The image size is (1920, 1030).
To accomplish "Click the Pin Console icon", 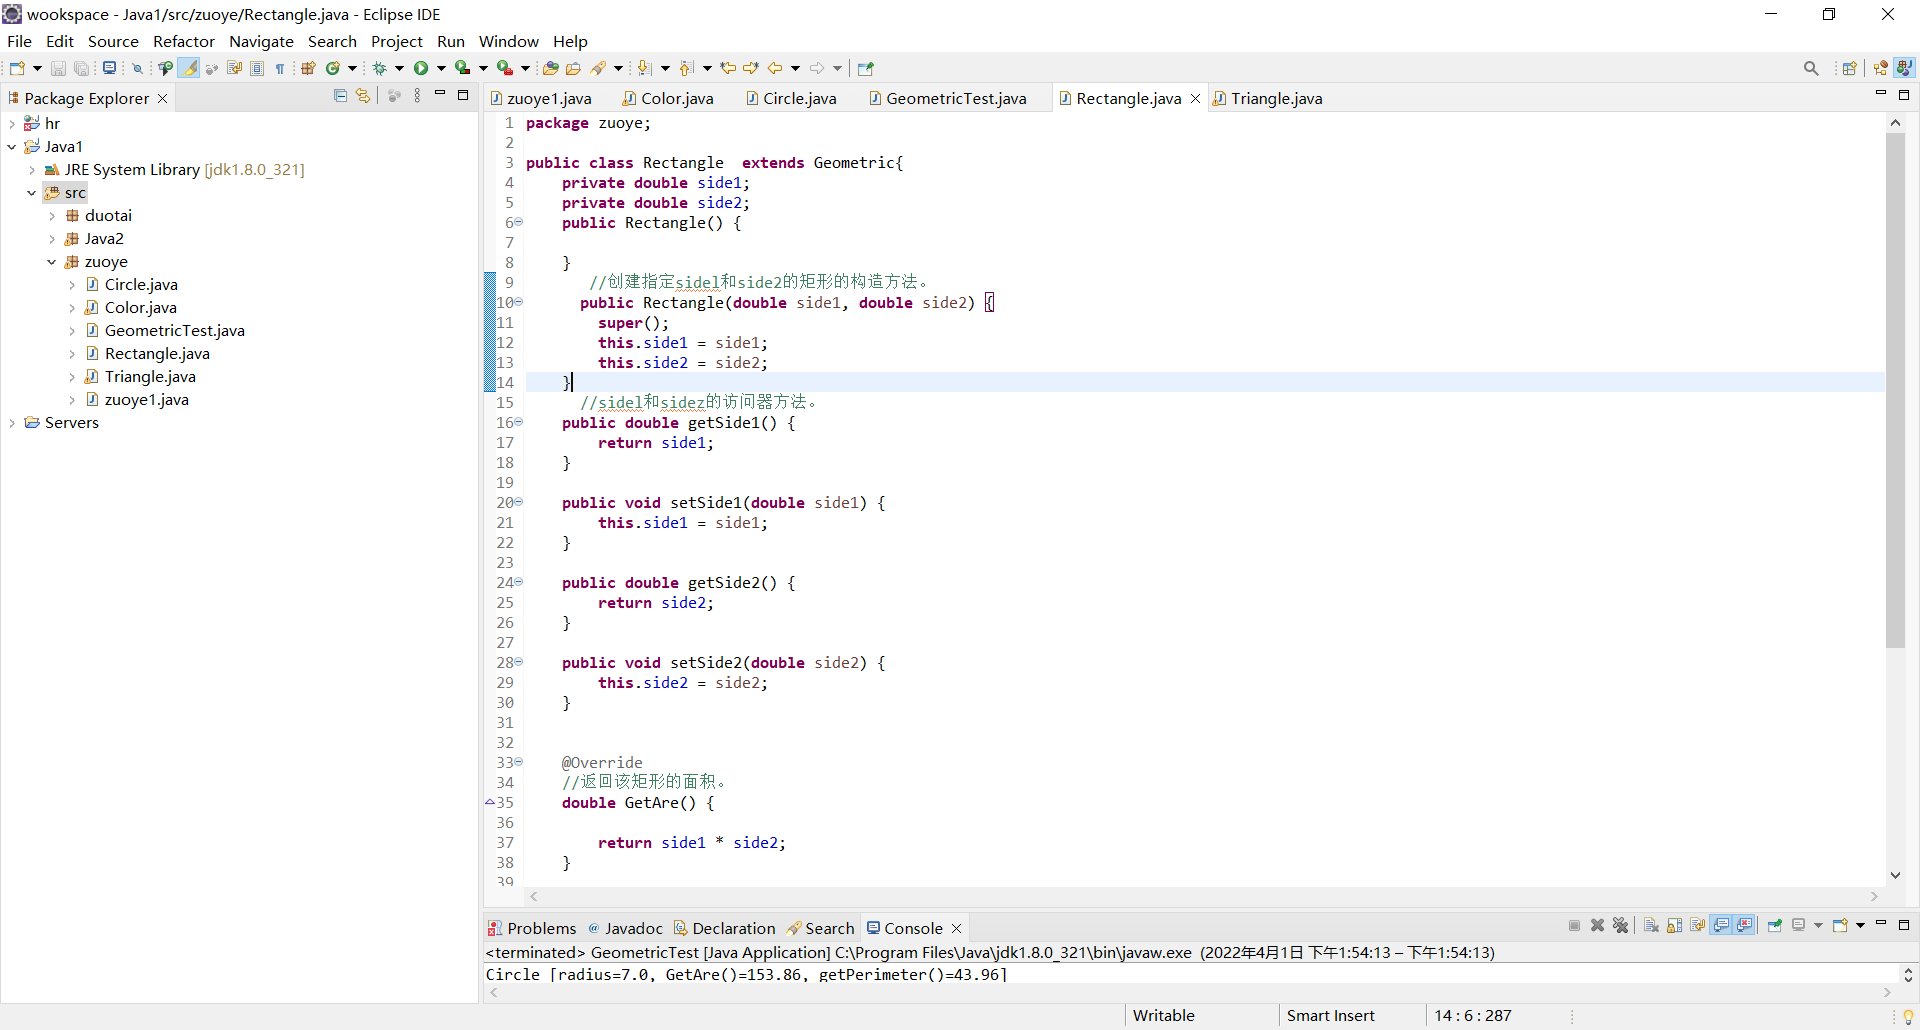I will [x=1775, y=926].
